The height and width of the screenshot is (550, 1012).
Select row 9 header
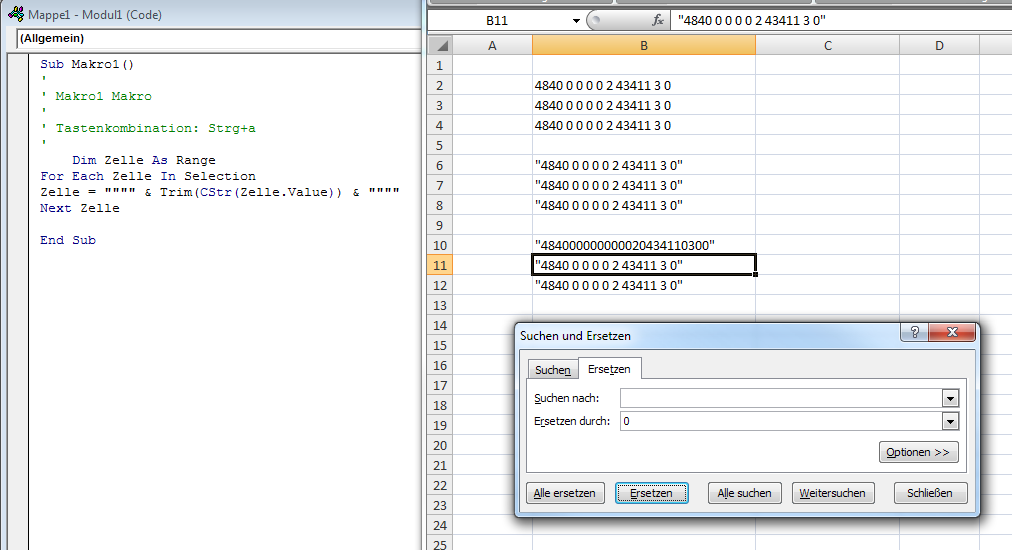440,225
